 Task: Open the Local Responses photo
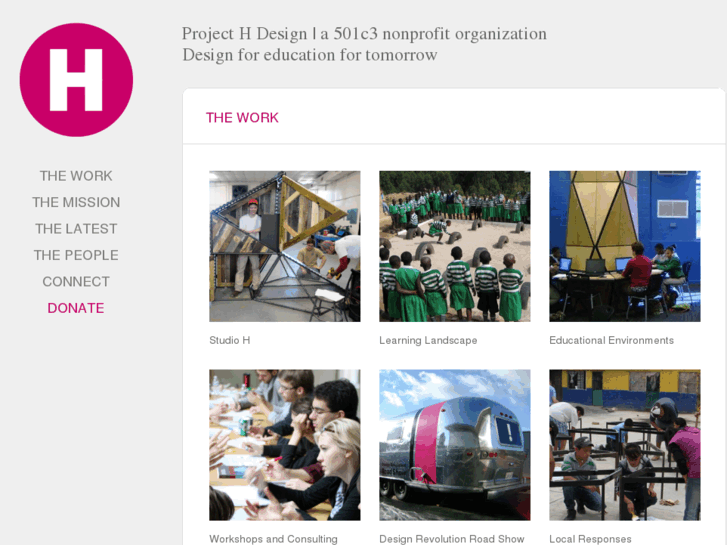(x=625, y=445)
